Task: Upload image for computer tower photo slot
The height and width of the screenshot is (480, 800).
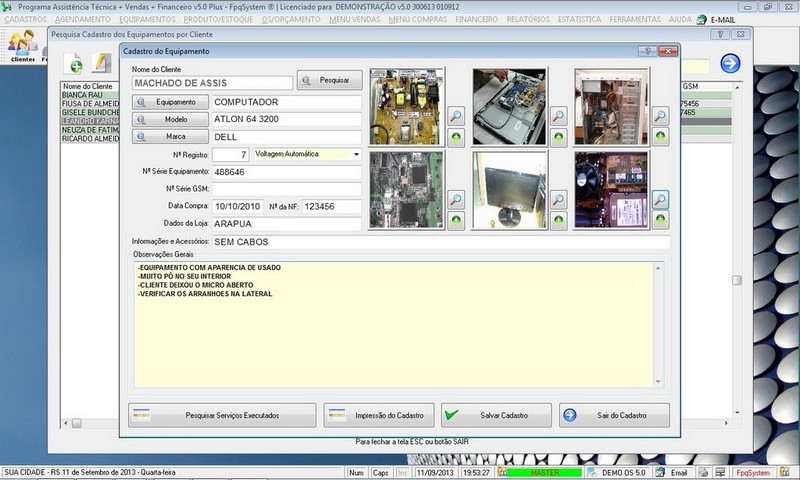Action: [660, 136]
